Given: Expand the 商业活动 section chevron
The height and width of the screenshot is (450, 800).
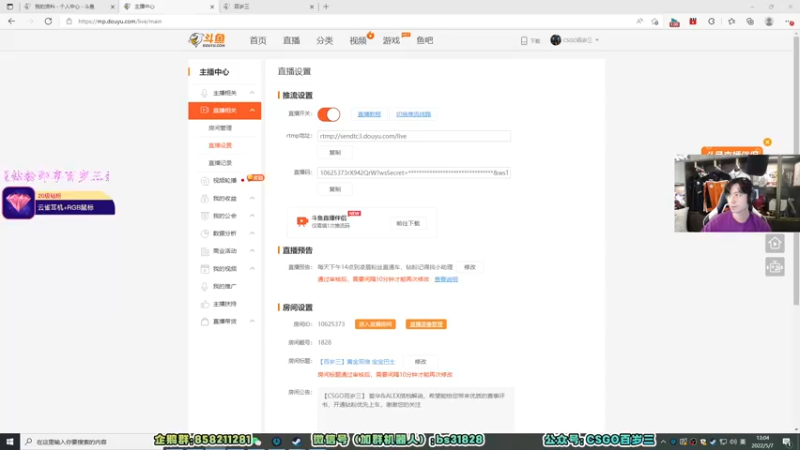Looking at the screenshot, I should [x=252, y=251].
